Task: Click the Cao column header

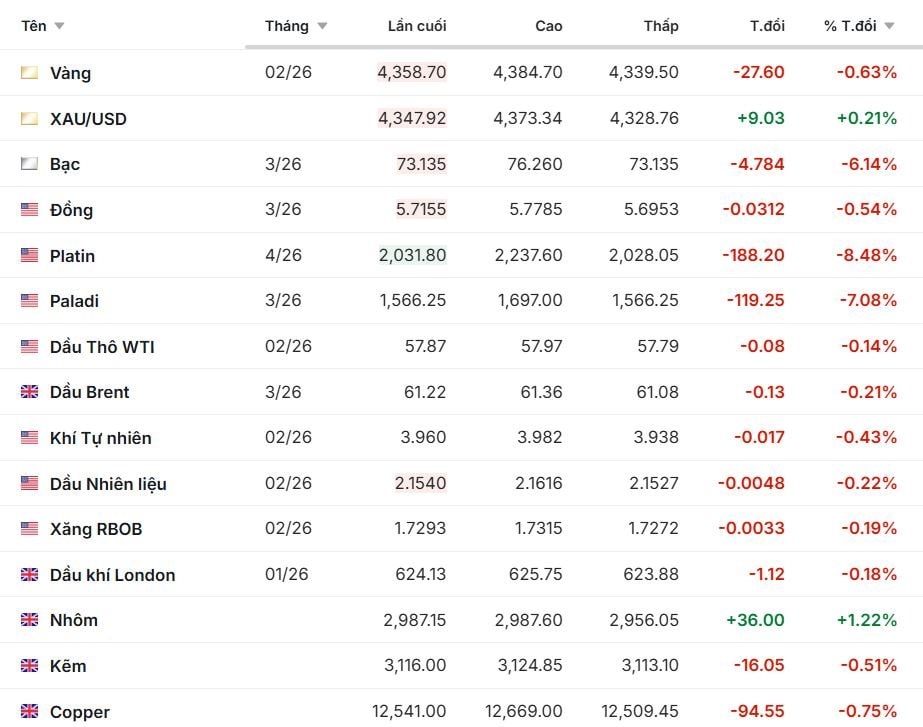Action: coord(548,26)
